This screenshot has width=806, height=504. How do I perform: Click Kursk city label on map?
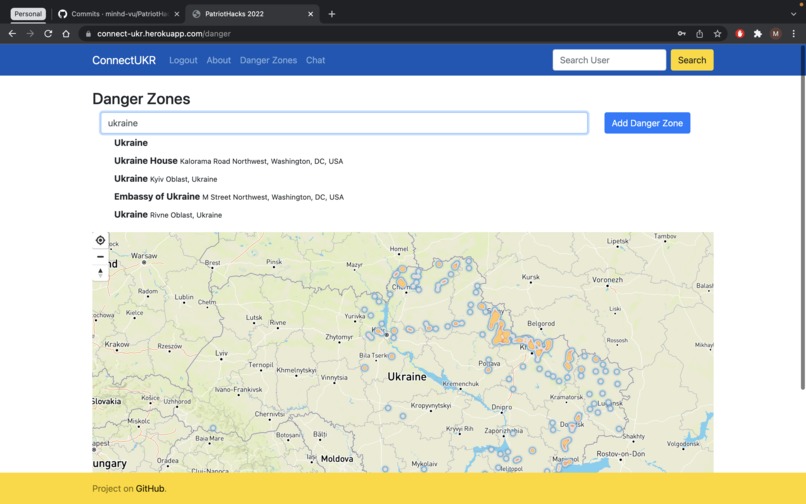point(530,277)
